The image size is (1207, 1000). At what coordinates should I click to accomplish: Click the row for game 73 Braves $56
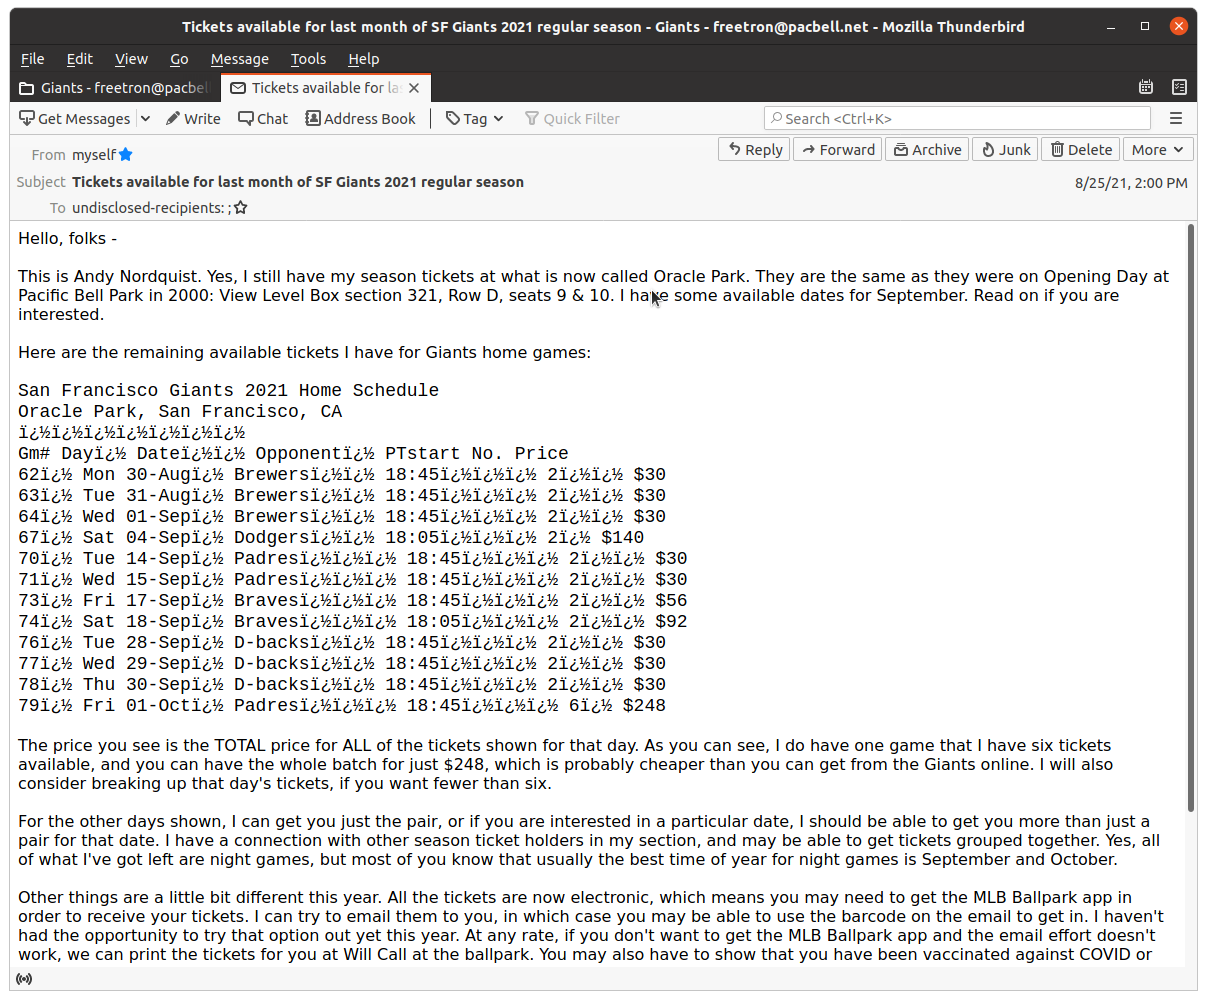(353, 600)
